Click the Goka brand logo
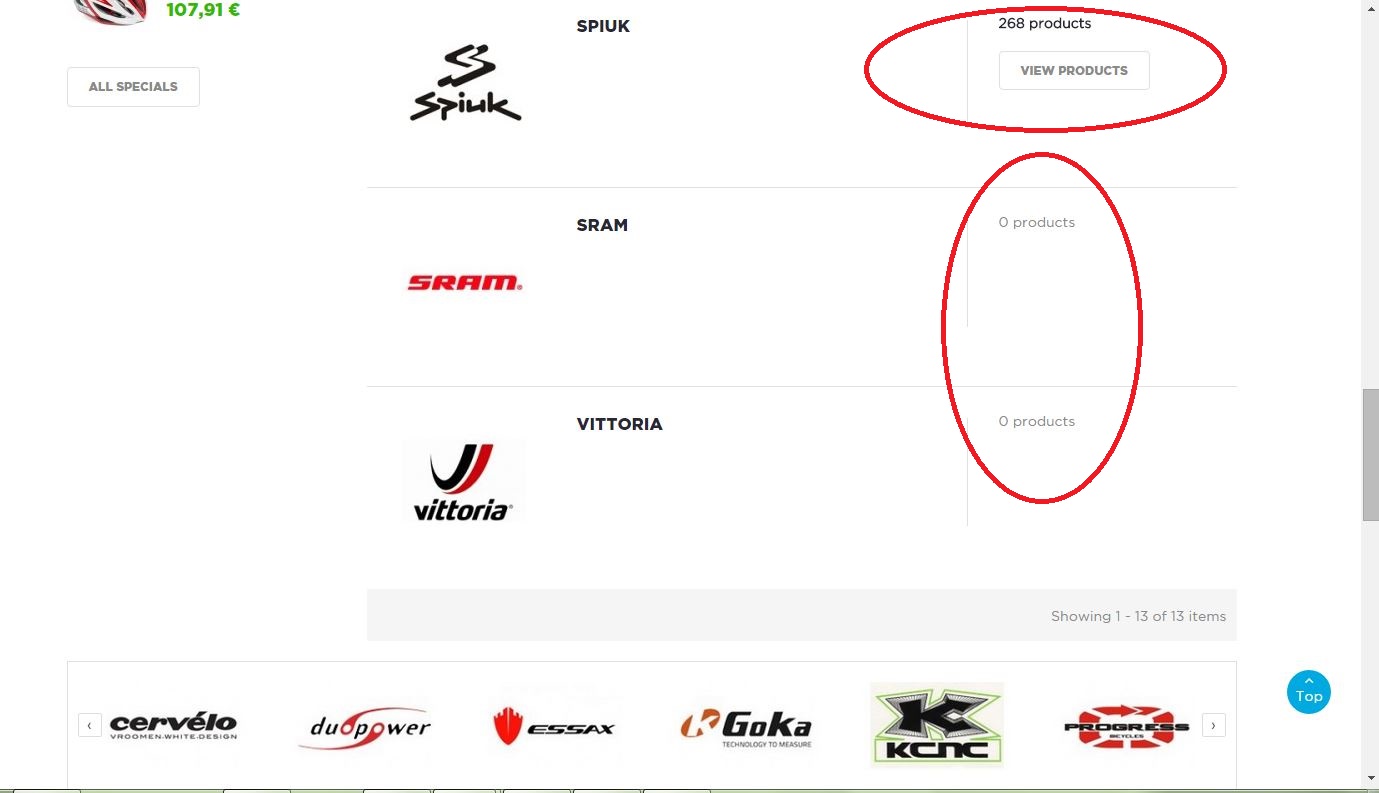Viewport: 1379px width, 793px height. [746, 727]
